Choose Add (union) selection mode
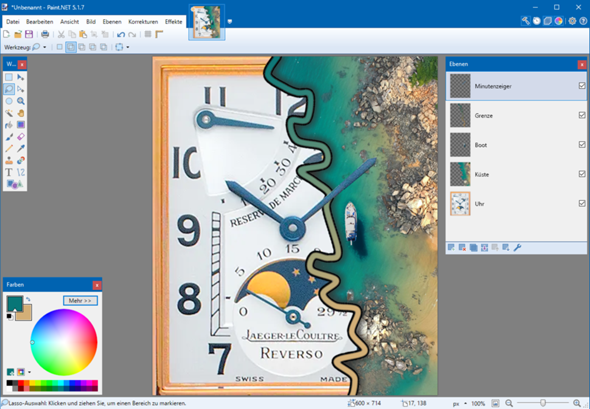Image resolution: width=590 pixels, height=409 pixels. [x=70, y=47]
